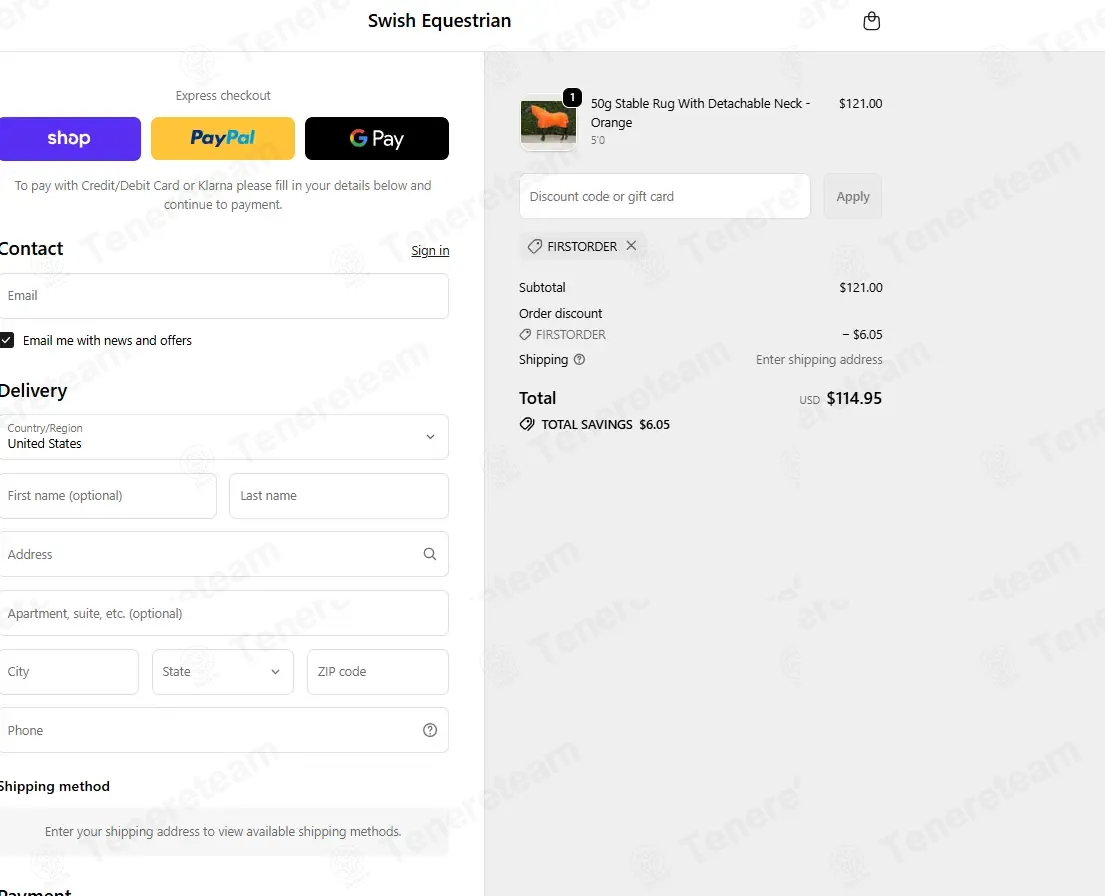Image resolution: width=1105 pixels, height=896 pixels.
Task: Click the quantity badge on product image
Action: 572,97
